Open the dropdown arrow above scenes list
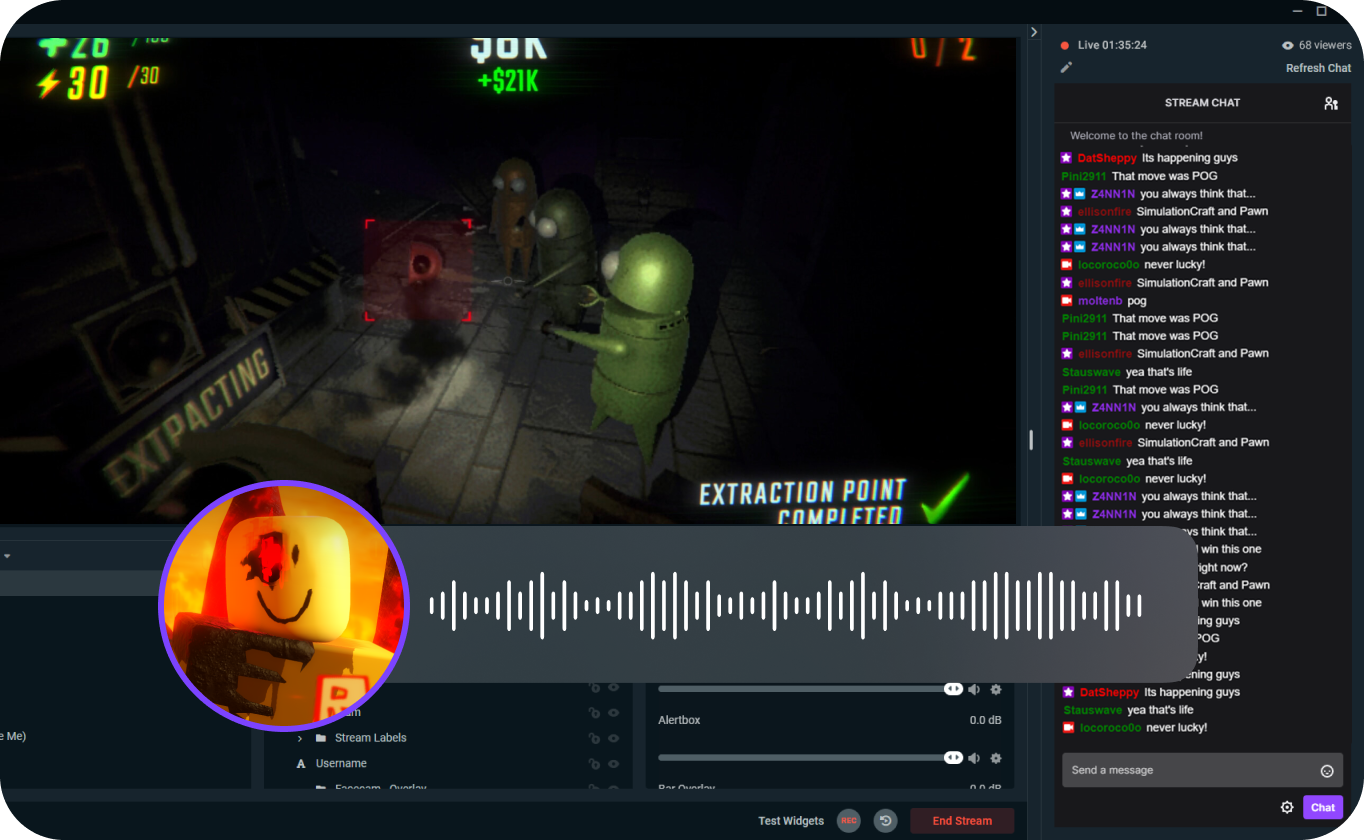 tap(7, 556)
